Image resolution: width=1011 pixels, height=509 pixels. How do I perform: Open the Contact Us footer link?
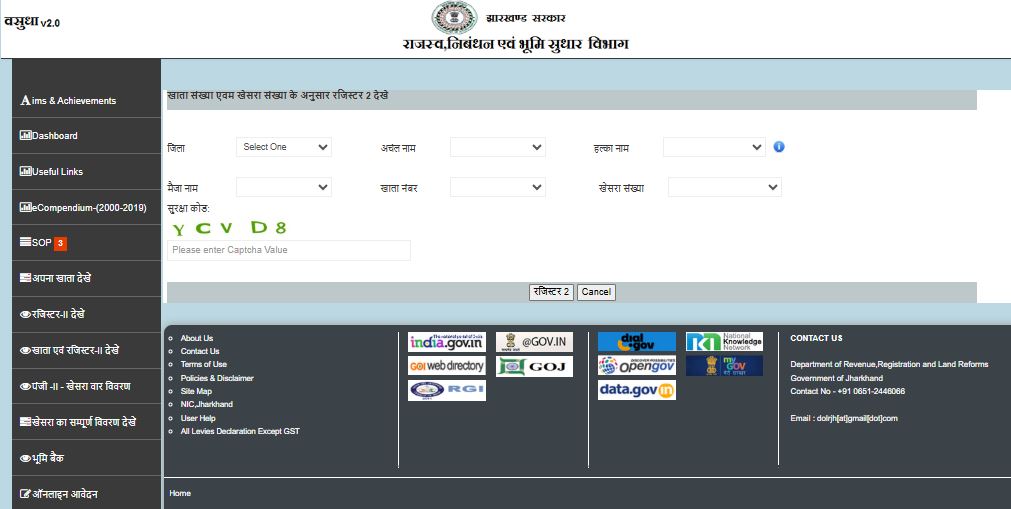[200, 351]
